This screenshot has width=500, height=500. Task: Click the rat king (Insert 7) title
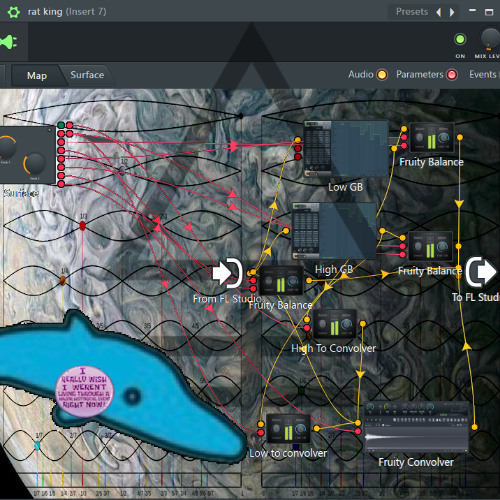tap(67, 12)
